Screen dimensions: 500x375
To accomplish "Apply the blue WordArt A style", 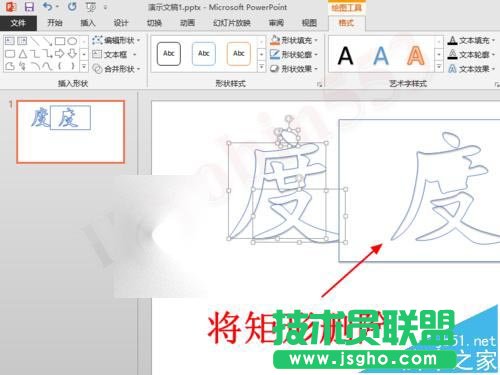I will pyautogui.click(x=381, y=56).
